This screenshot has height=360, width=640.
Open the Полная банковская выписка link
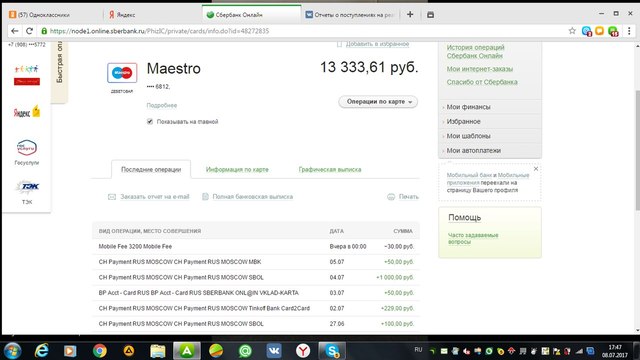(x=253, y=197)
